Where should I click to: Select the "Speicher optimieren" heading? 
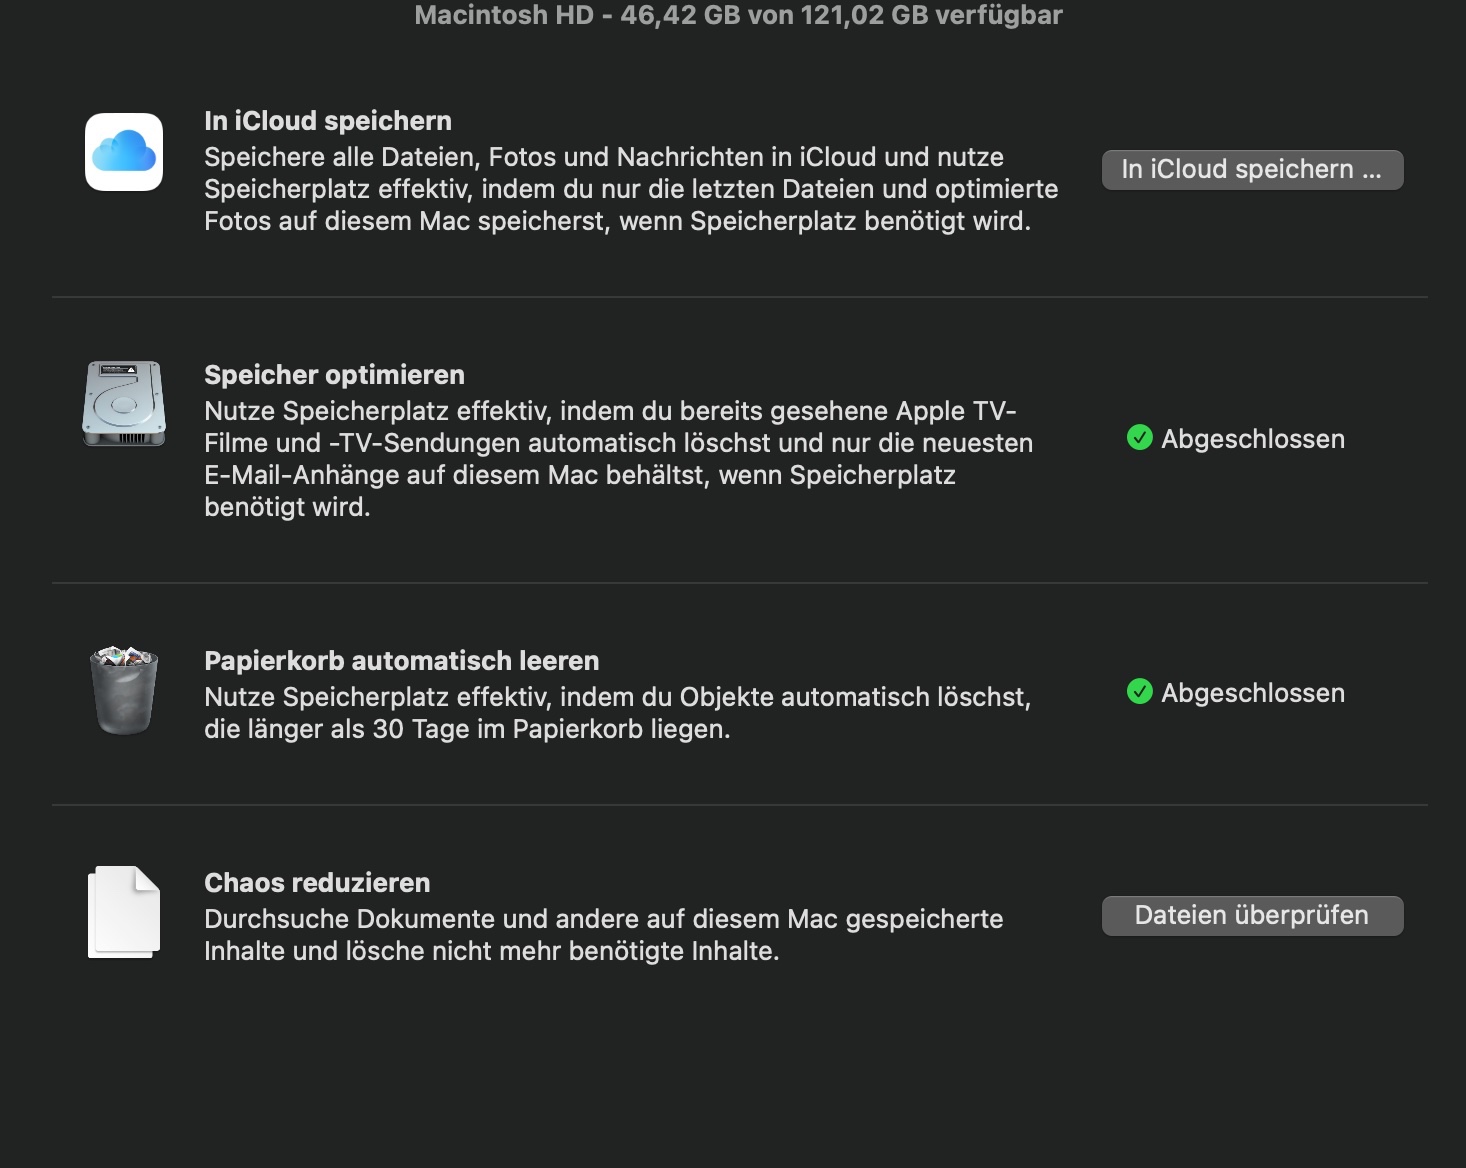pyautogui.click(x=334, y=375)
